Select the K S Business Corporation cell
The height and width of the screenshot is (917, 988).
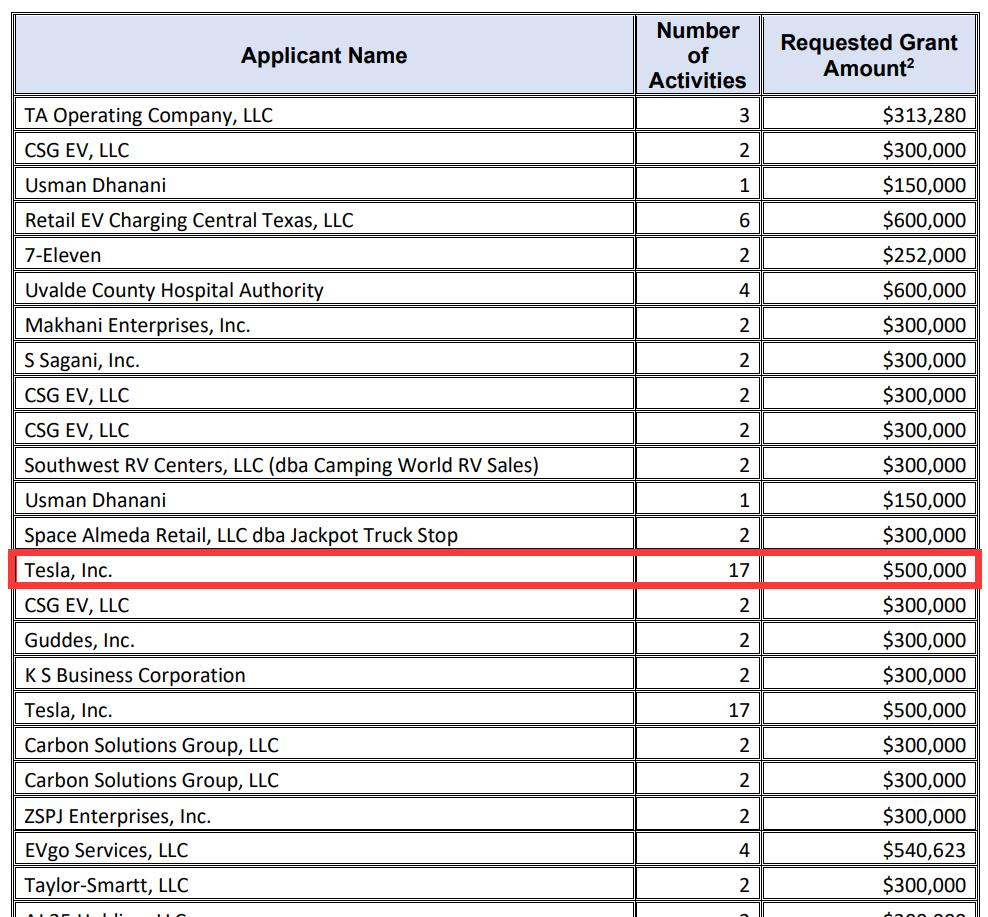tap(324, 675)
